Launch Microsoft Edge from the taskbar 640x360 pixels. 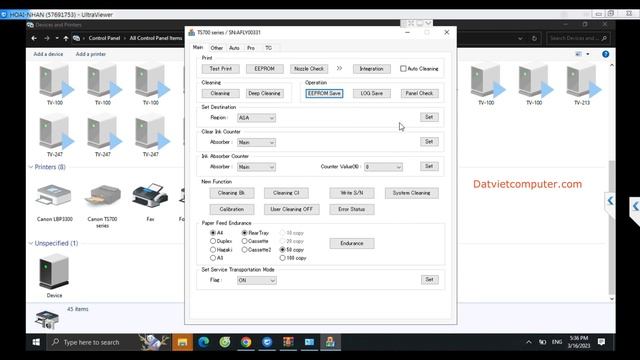coord(203,342)
